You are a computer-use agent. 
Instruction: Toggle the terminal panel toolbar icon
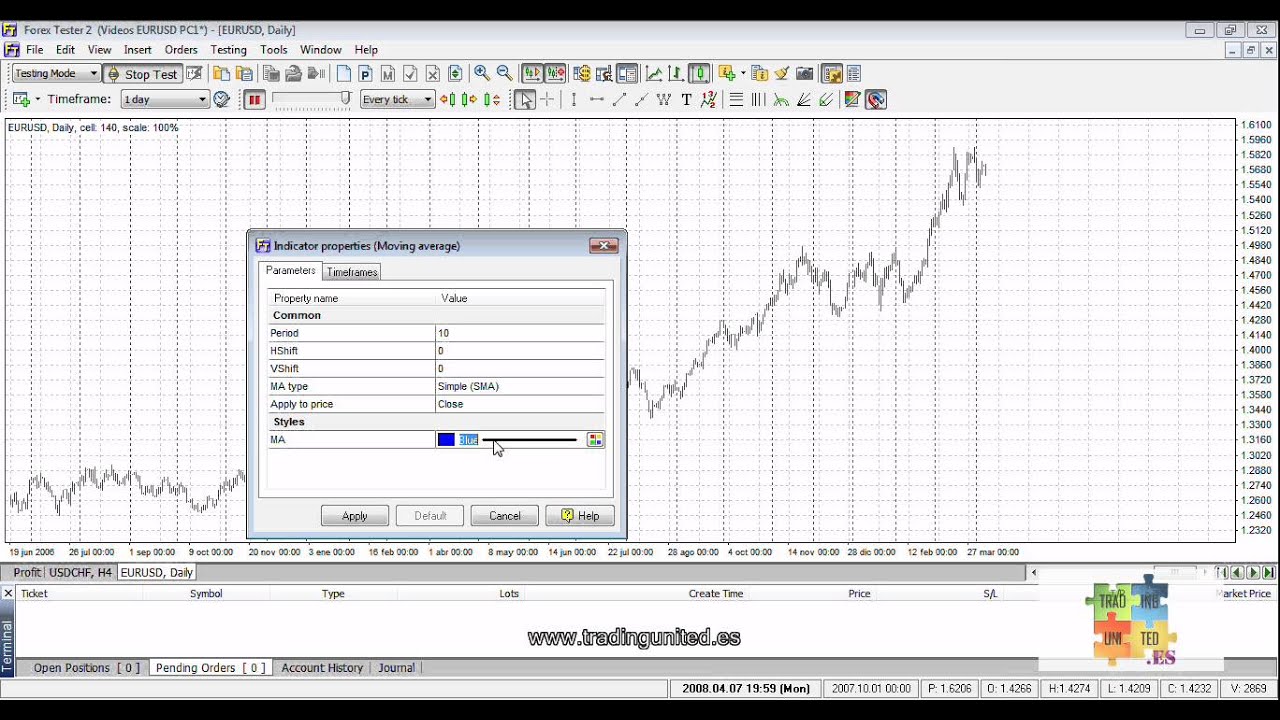(627, 73)
